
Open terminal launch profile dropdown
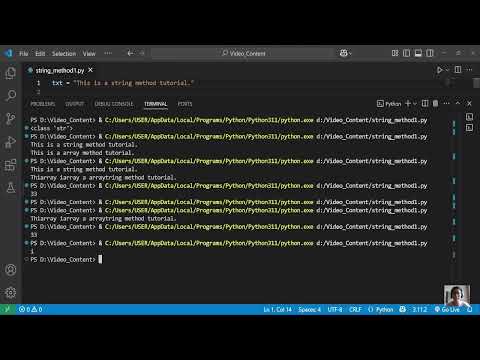pos(415,104)
